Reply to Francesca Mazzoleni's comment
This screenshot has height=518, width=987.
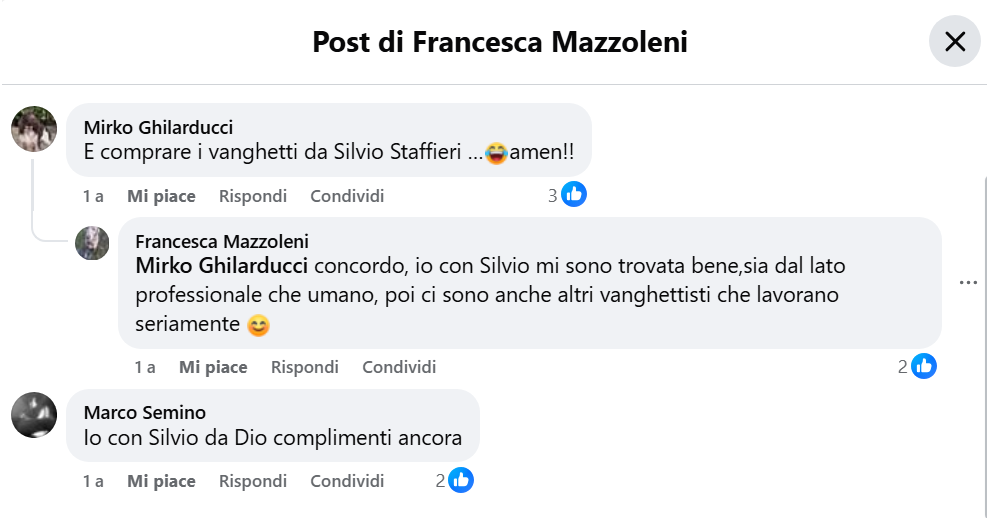pyautogui.click(x=305, y=368)
